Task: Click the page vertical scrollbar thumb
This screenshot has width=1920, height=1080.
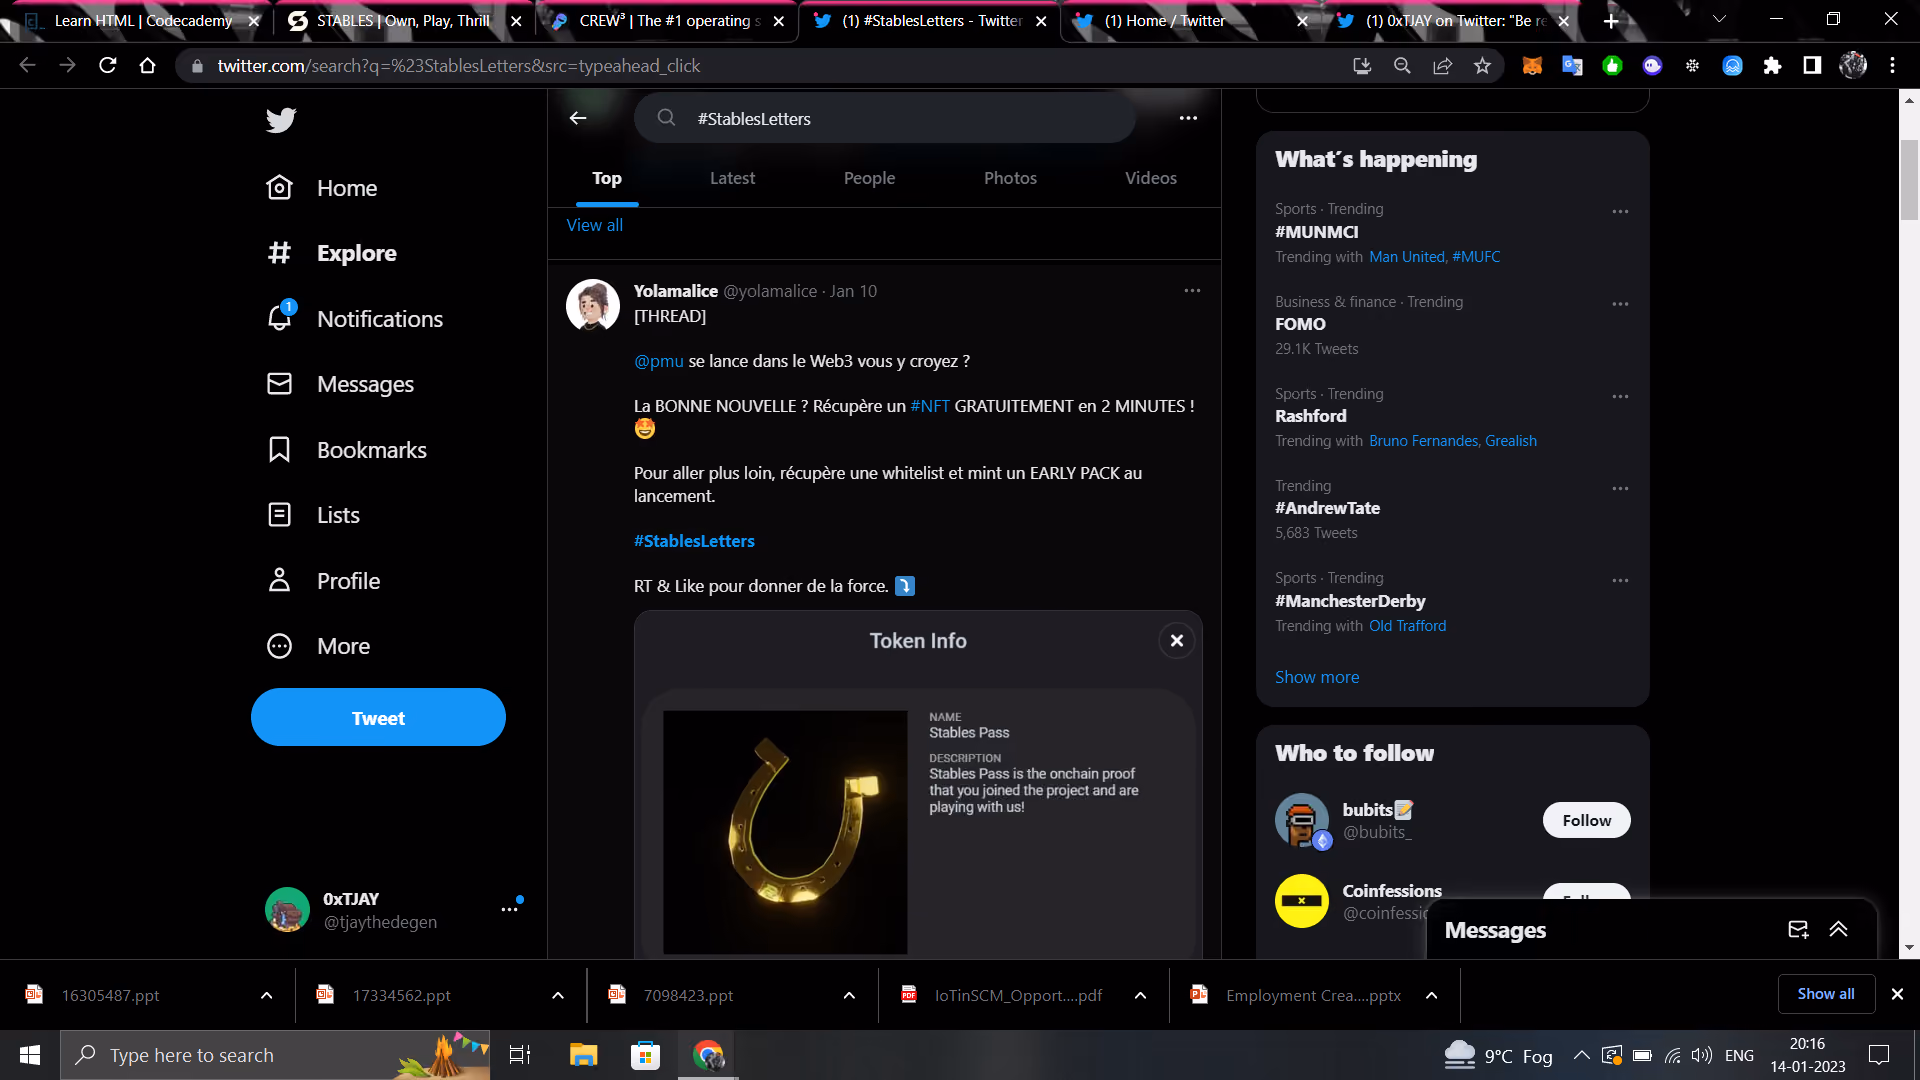Action: [x=1909, y=180]
